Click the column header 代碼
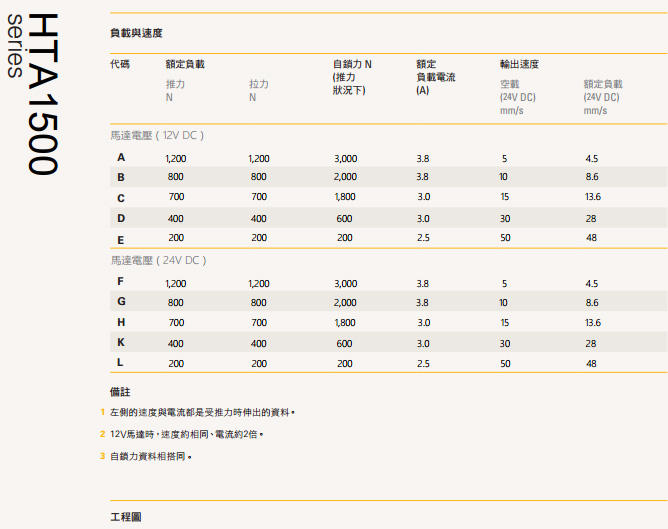 coord(120,64)
